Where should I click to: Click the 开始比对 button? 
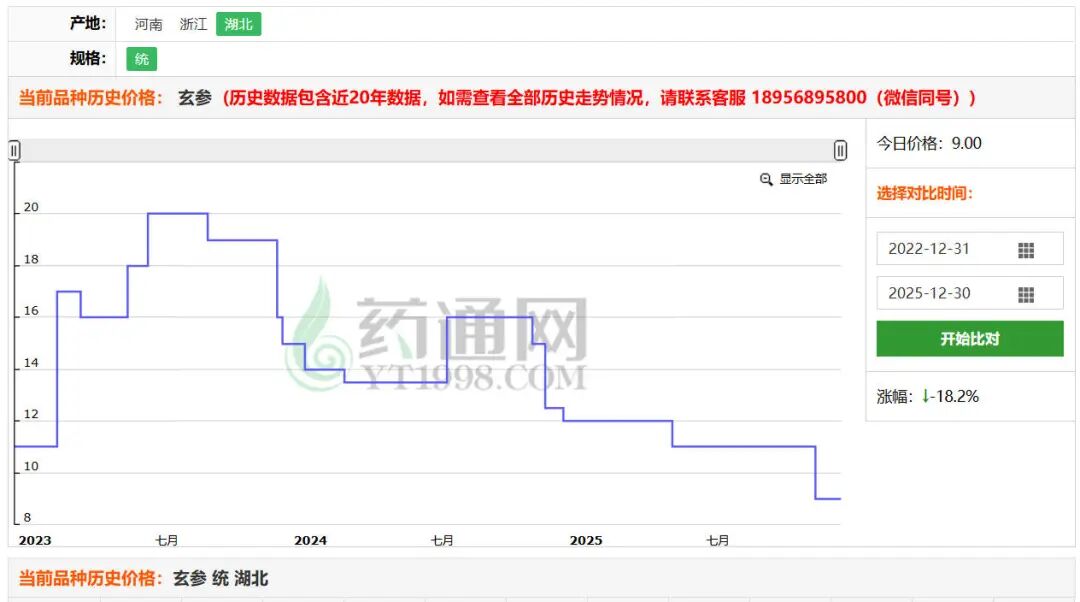point(970,339)
